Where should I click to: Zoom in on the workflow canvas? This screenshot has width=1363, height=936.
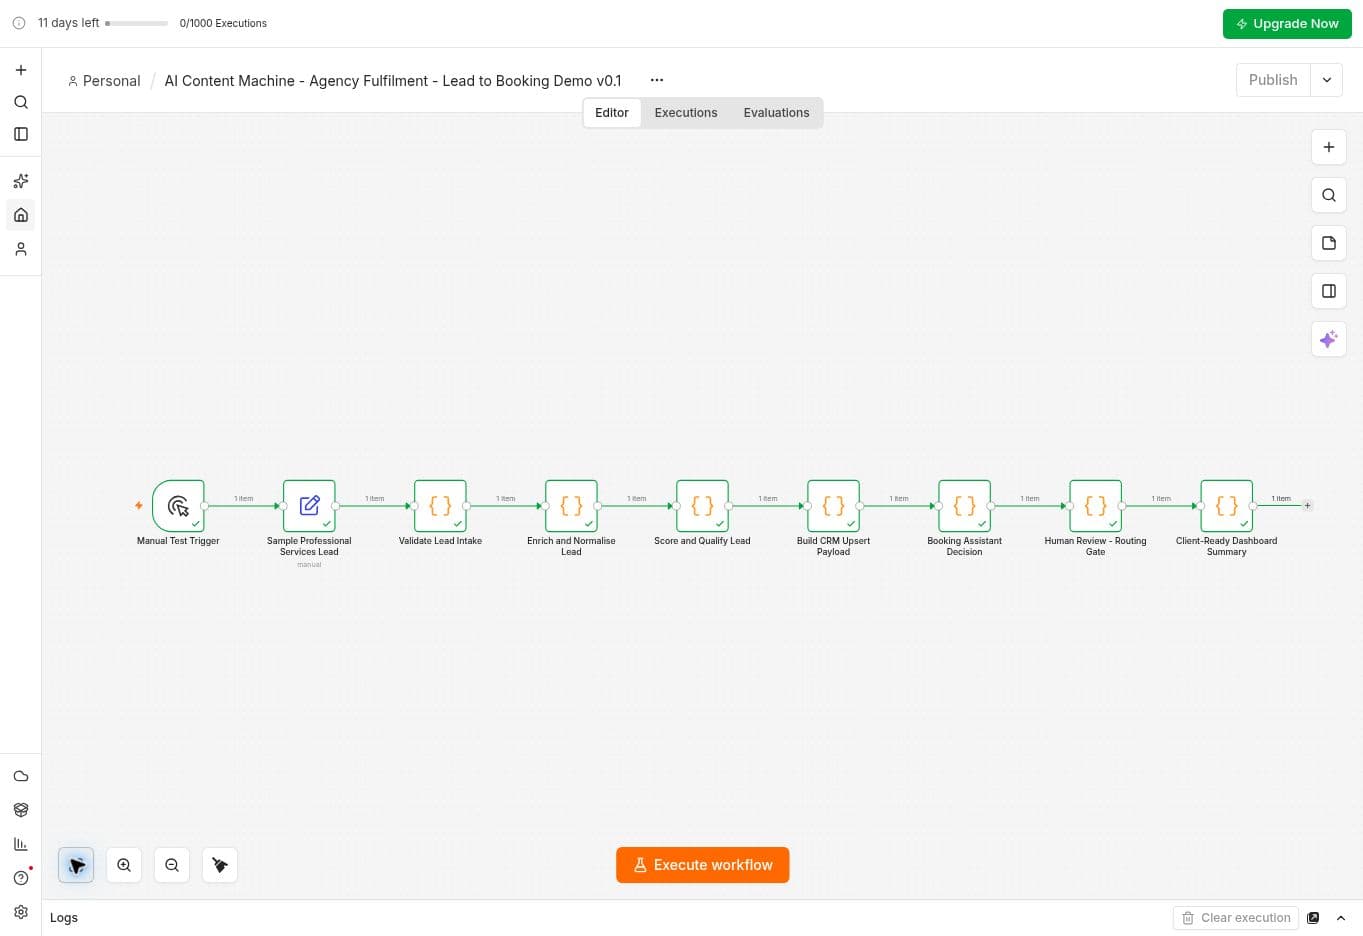(124, 865)
